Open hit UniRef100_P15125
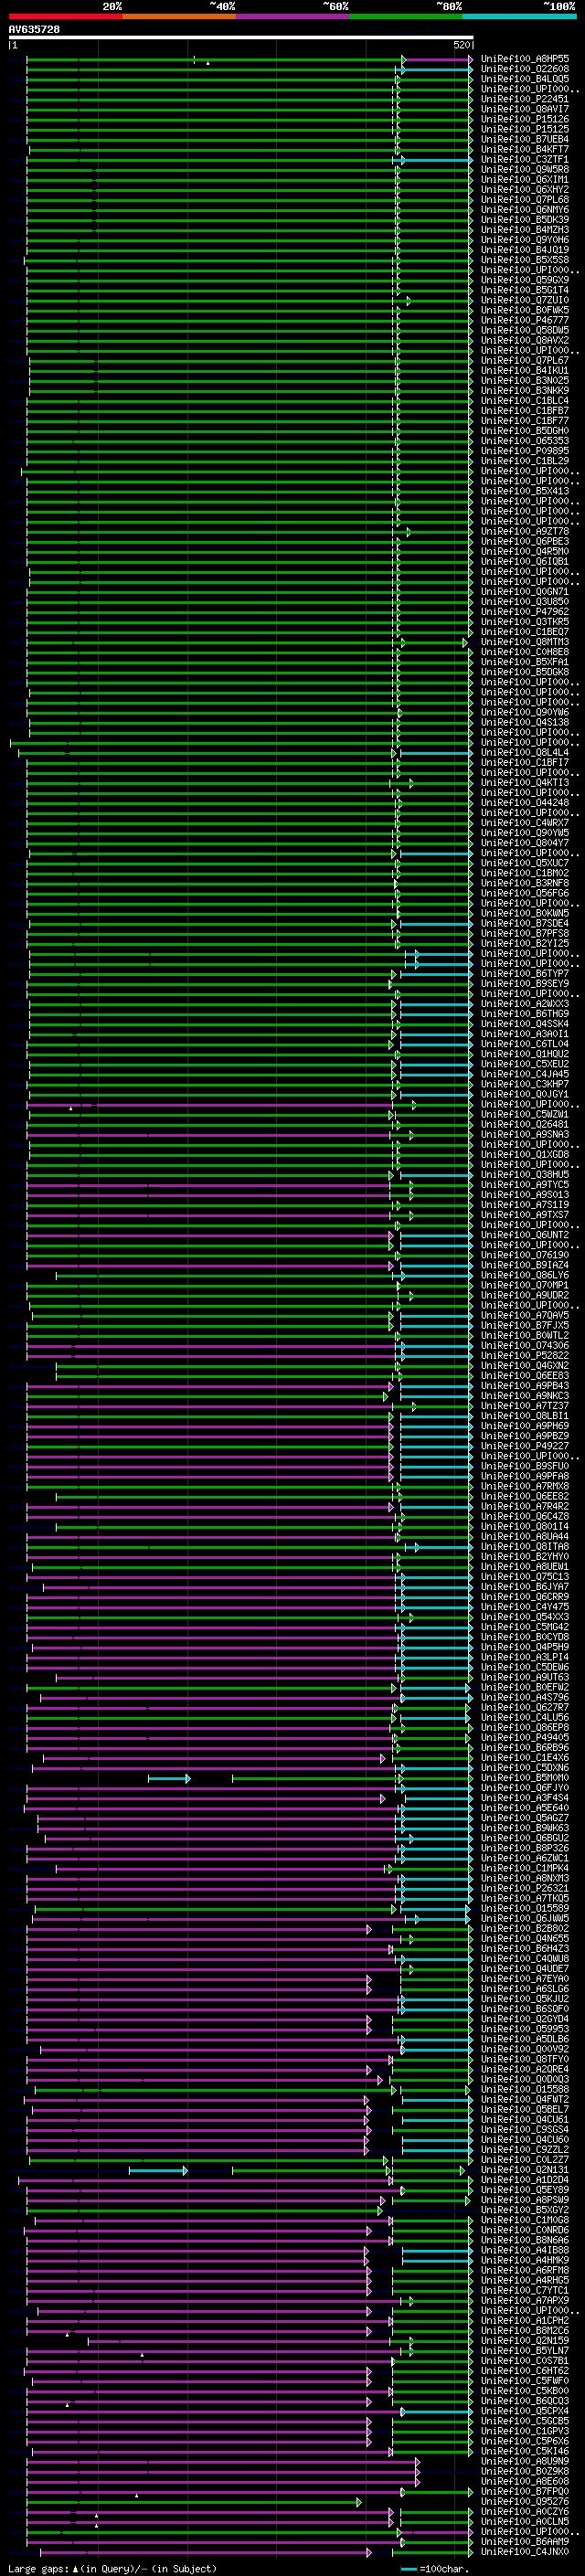The width and height of the screenshot is (585, 2576). (x=525, y=129)
